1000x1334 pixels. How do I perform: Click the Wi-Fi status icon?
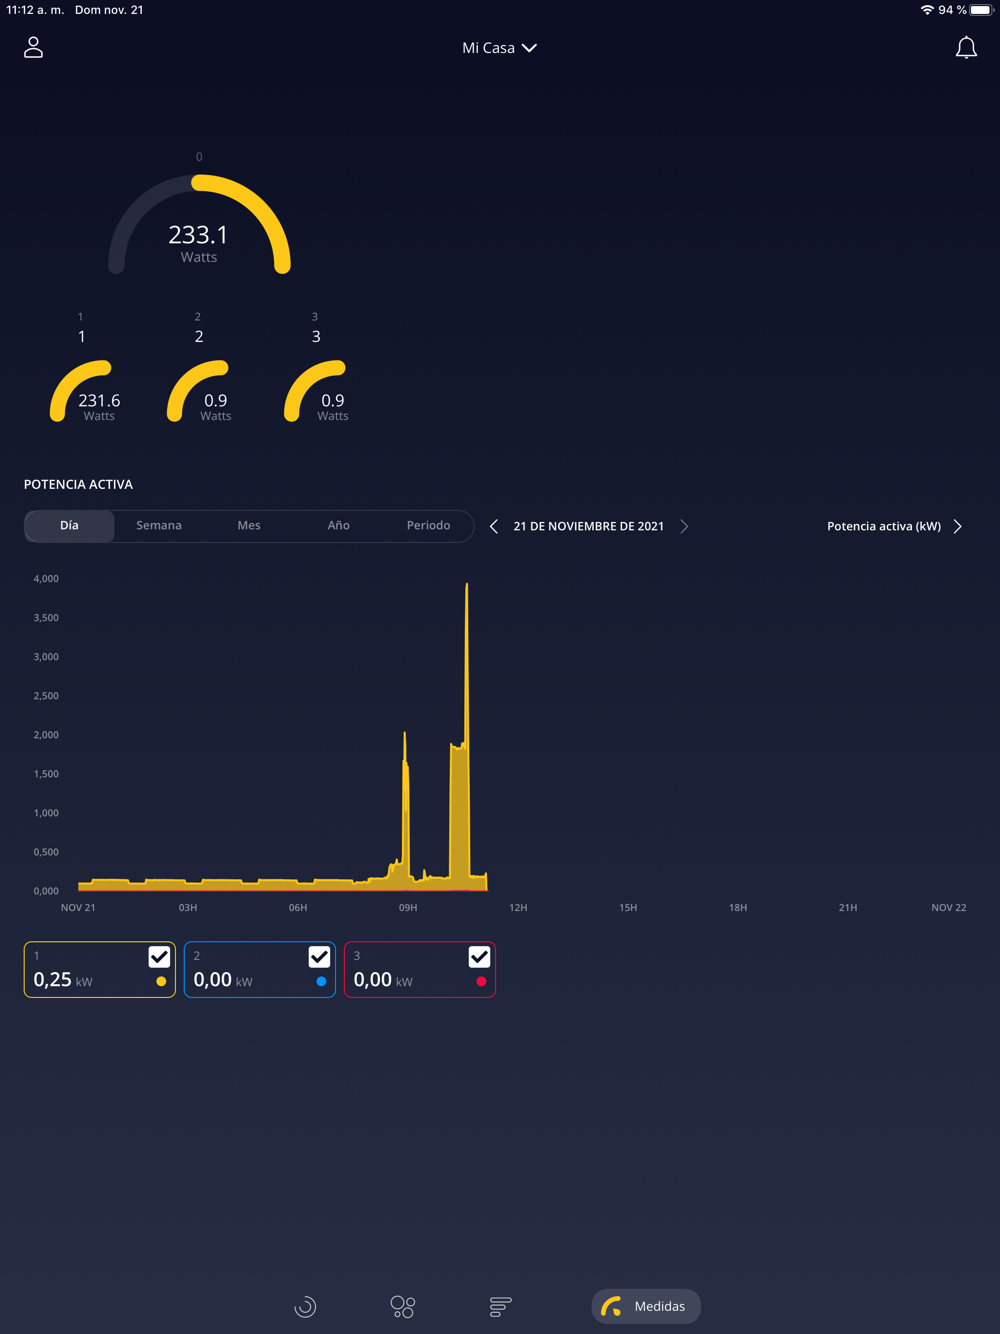[x=927, y=10]
